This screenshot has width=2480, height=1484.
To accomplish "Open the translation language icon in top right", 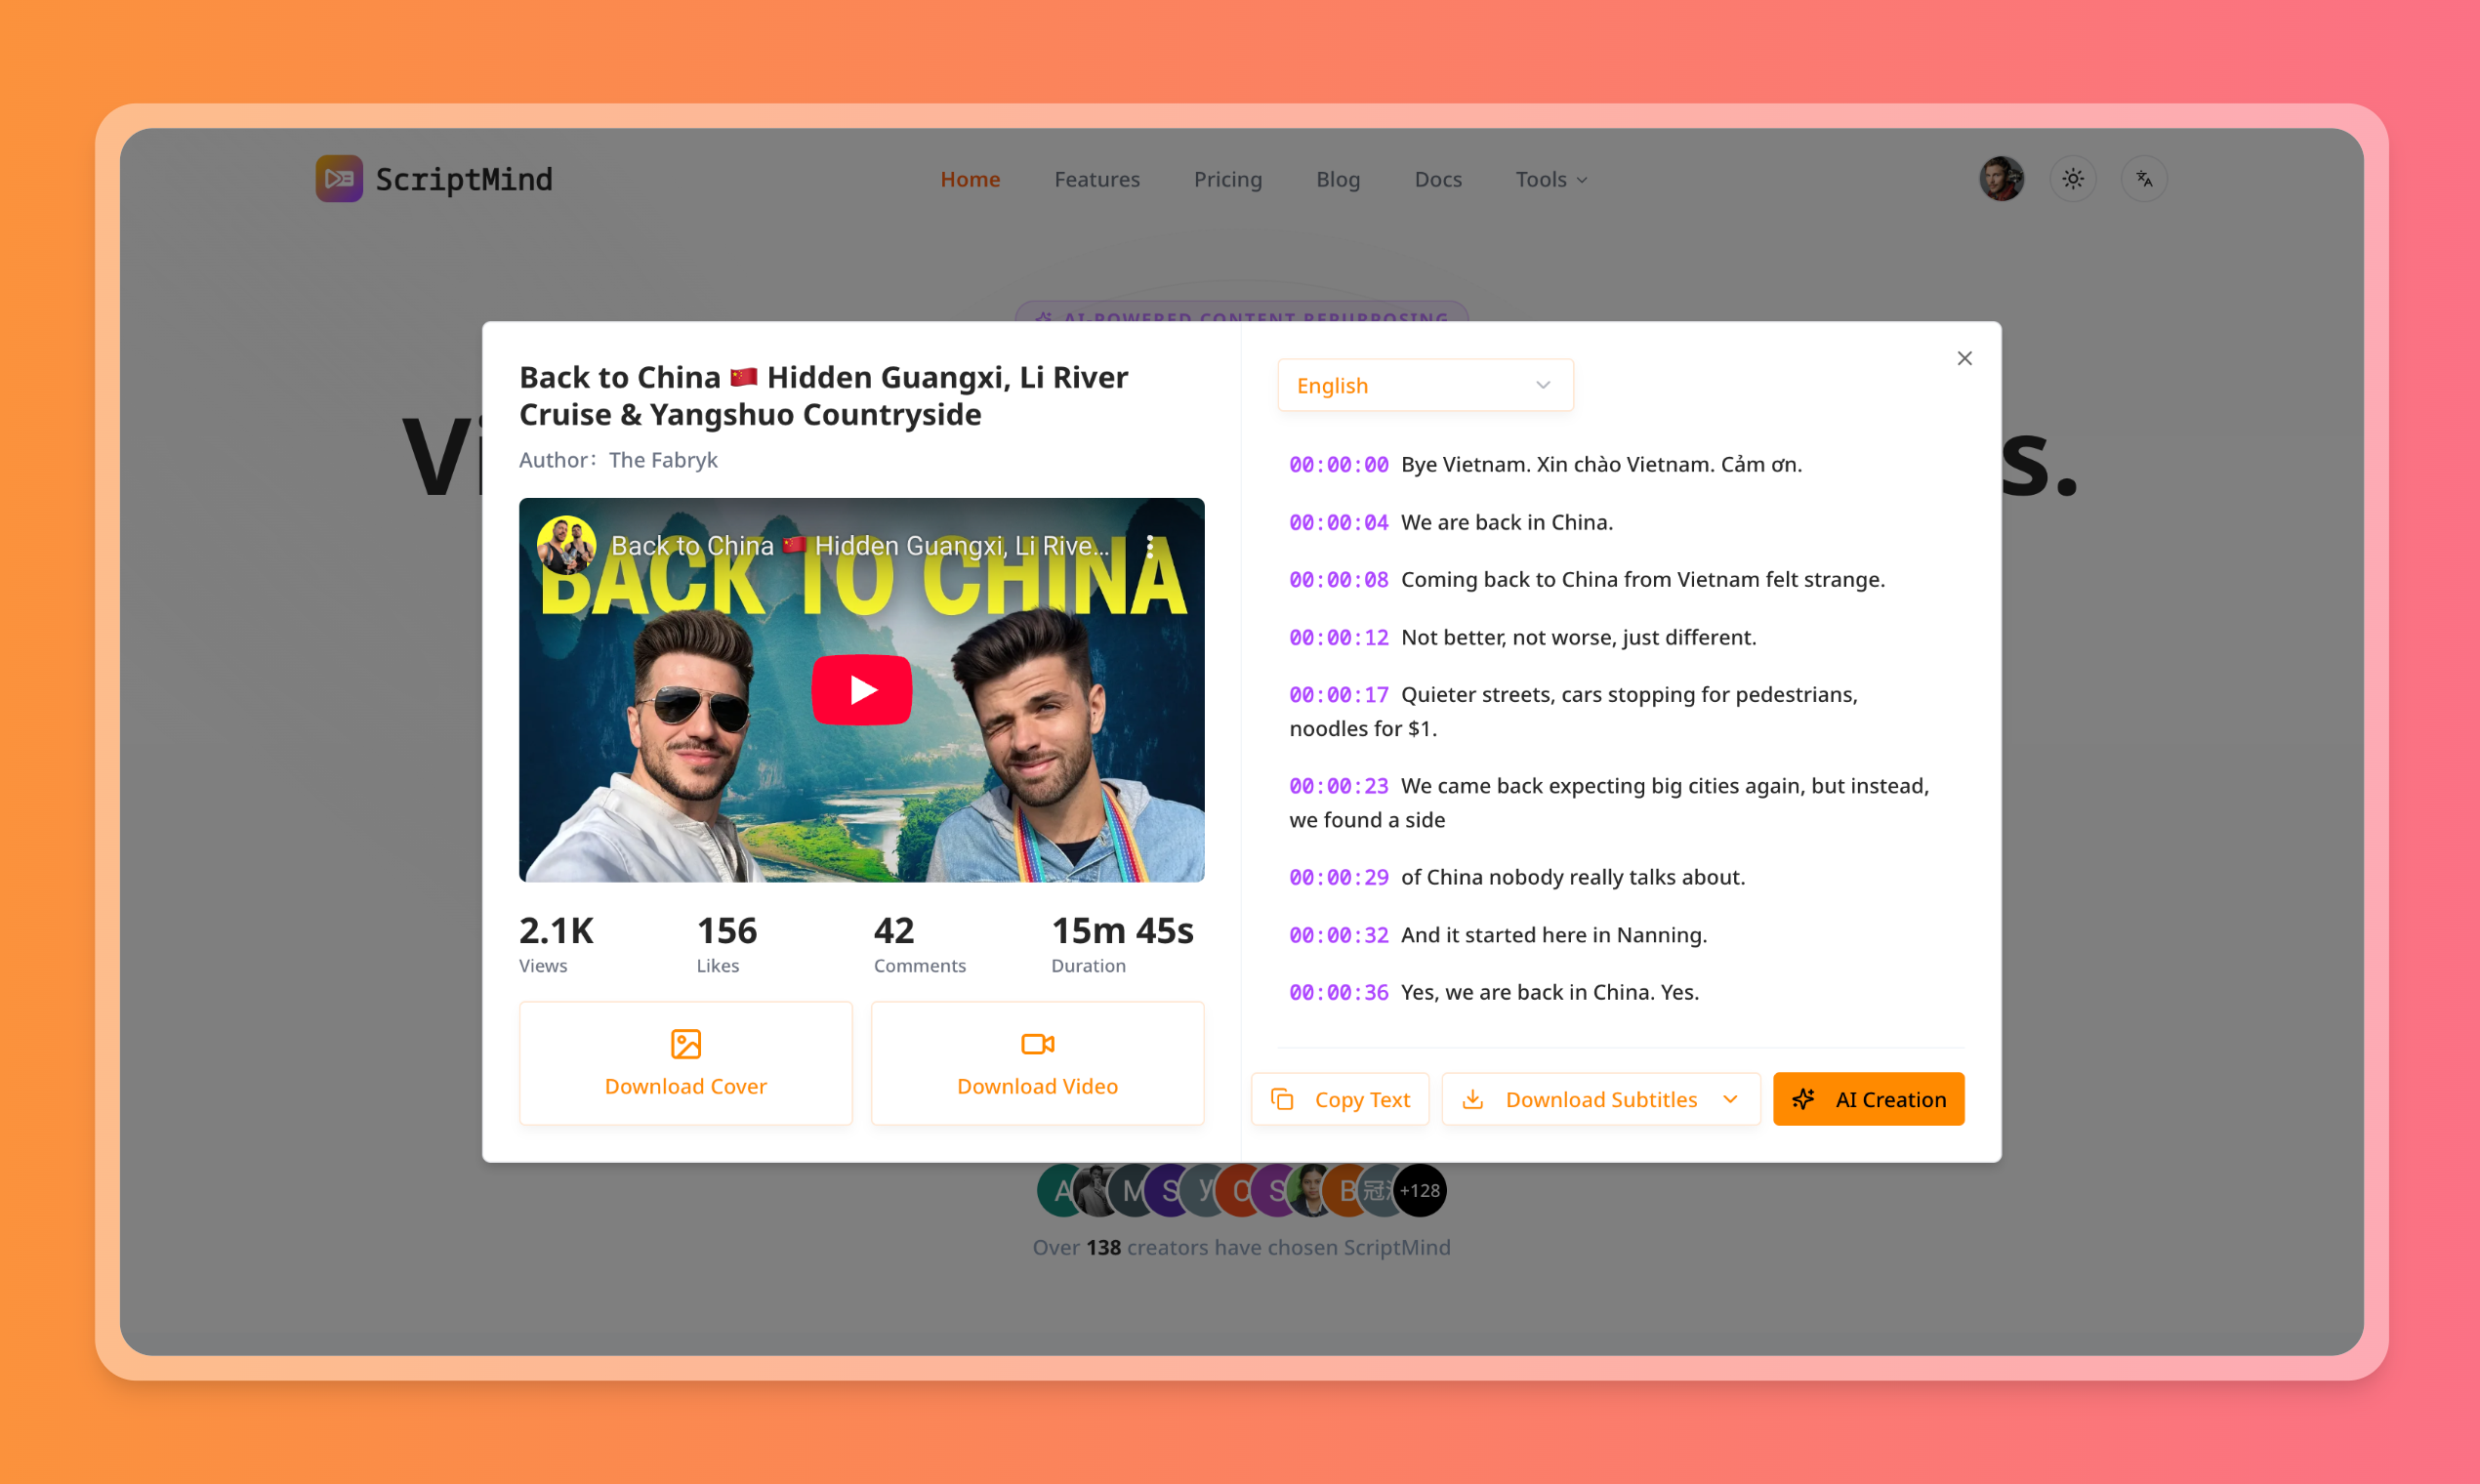I will (x=2144, y=178).
